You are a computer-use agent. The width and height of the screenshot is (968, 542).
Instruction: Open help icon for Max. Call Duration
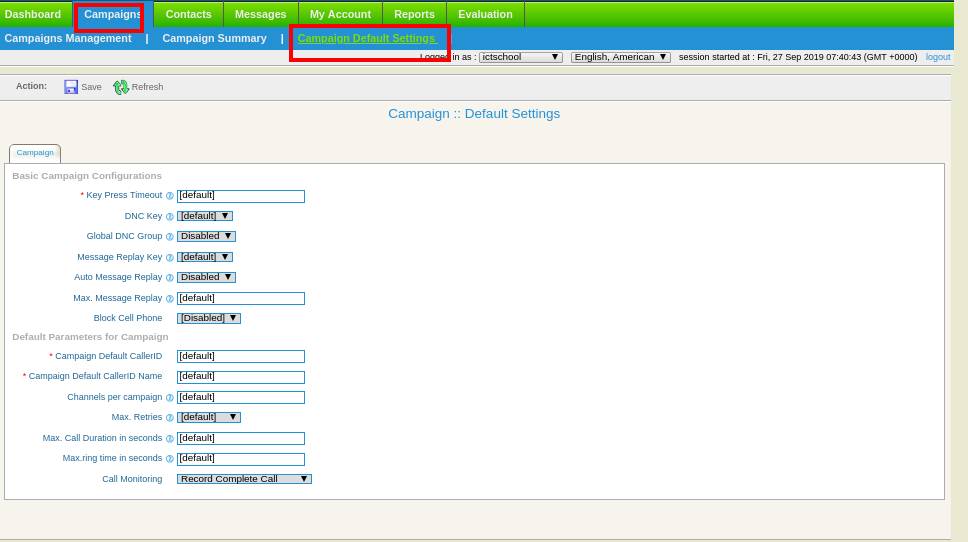pos(170,439)
